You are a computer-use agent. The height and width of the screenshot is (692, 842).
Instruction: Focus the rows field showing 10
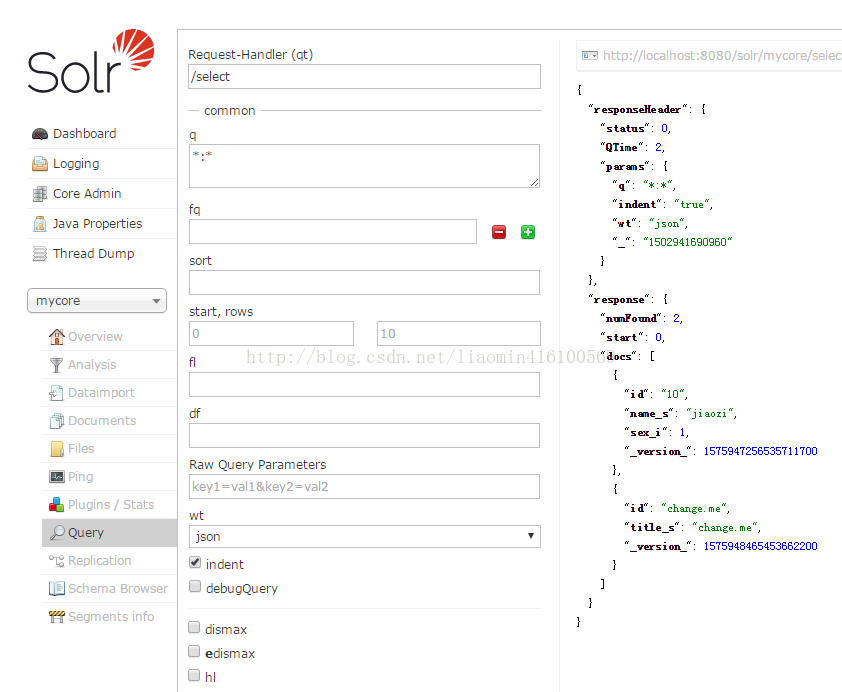(459, 333)
